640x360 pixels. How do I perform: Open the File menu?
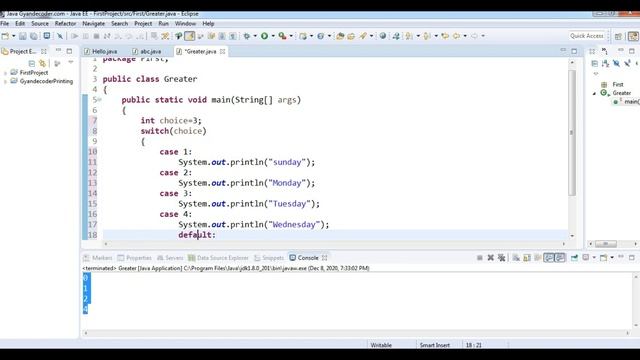(x=5, y=24)
